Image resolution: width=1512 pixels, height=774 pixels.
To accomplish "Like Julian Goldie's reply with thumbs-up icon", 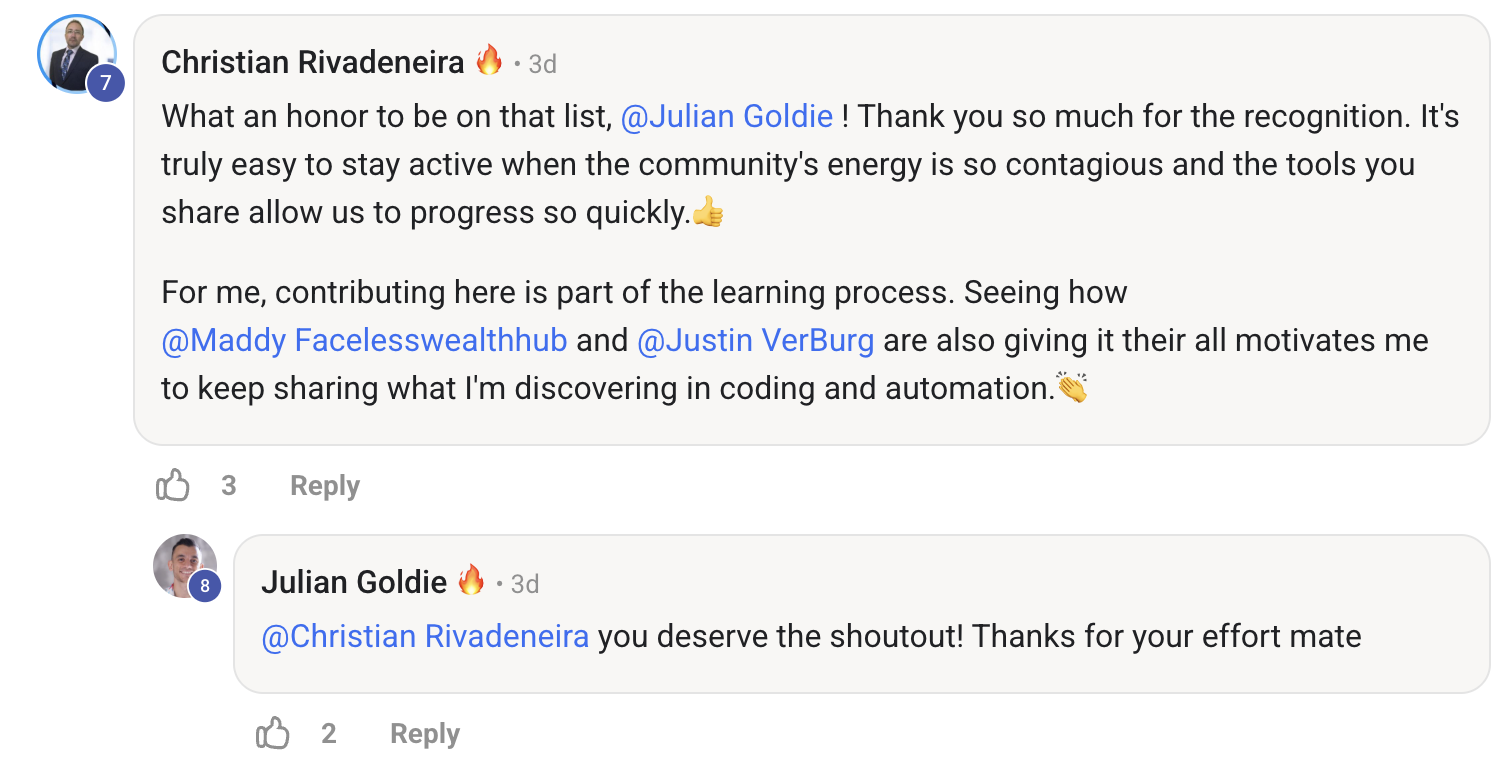I will 273,734.
